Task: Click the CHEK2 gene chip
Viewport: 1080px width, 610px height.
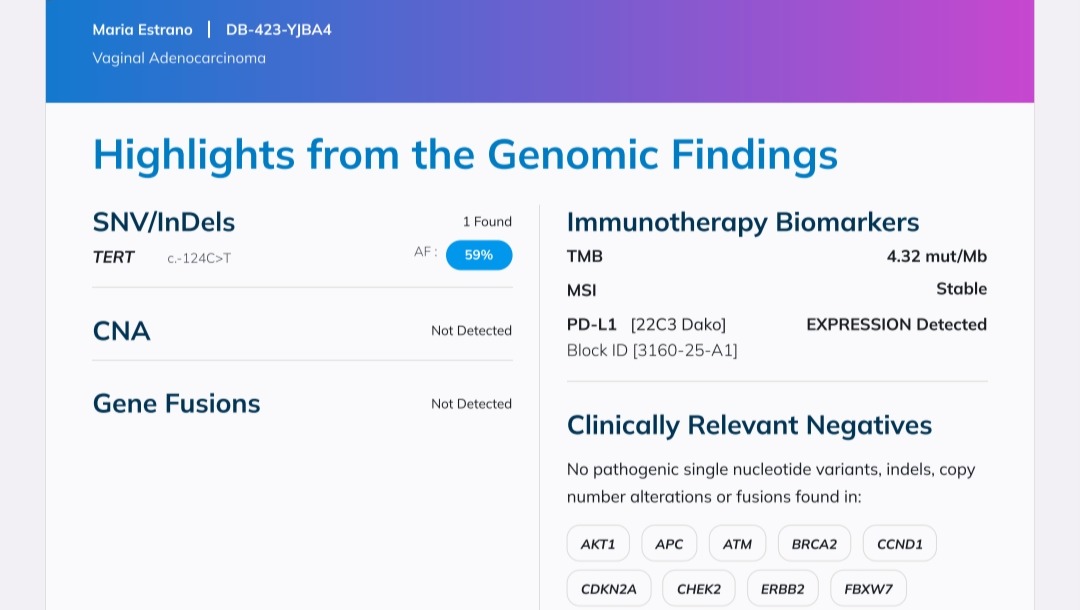Action: (x=698, y=589)
